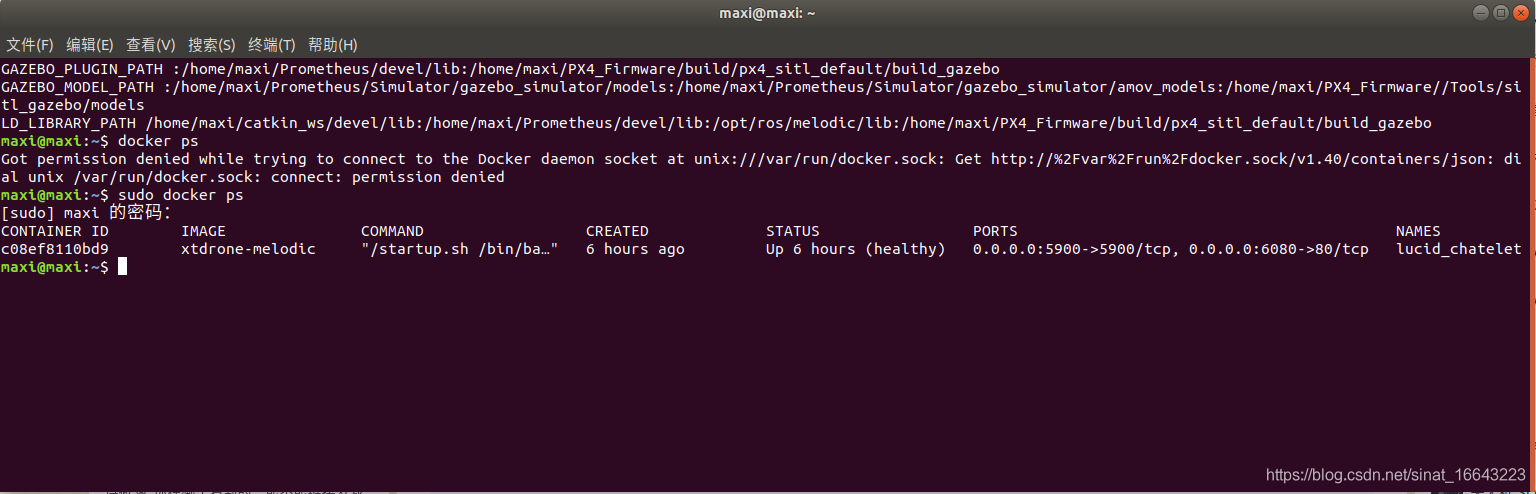
Task: Click status text Up 6 hours (healthy)
Action: [855, 249]
